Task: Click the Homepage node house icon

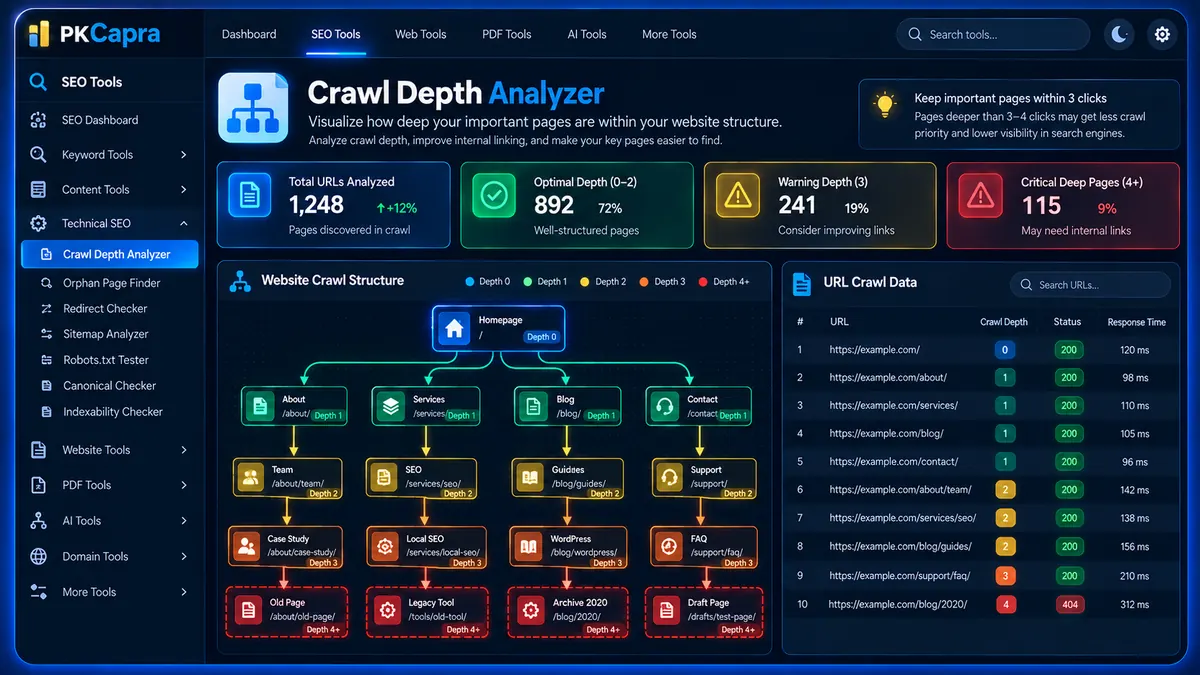Action: (455, 328)
